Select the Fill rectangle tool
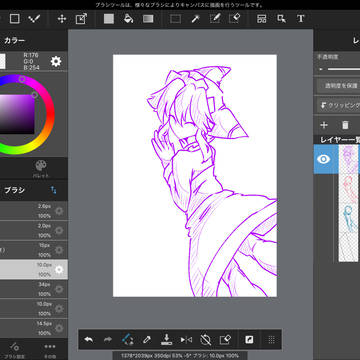Viewport: 360px width, 360px height. pos(109,19)
